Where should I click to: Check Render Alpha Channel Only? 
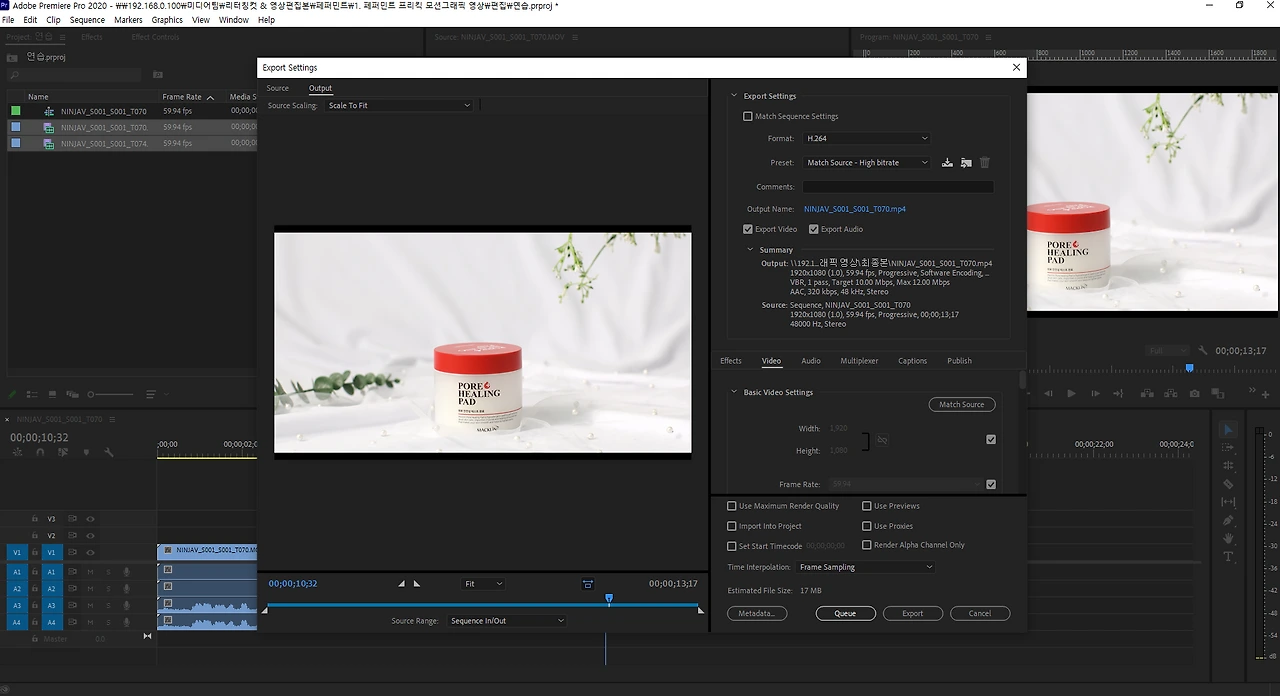867,545
